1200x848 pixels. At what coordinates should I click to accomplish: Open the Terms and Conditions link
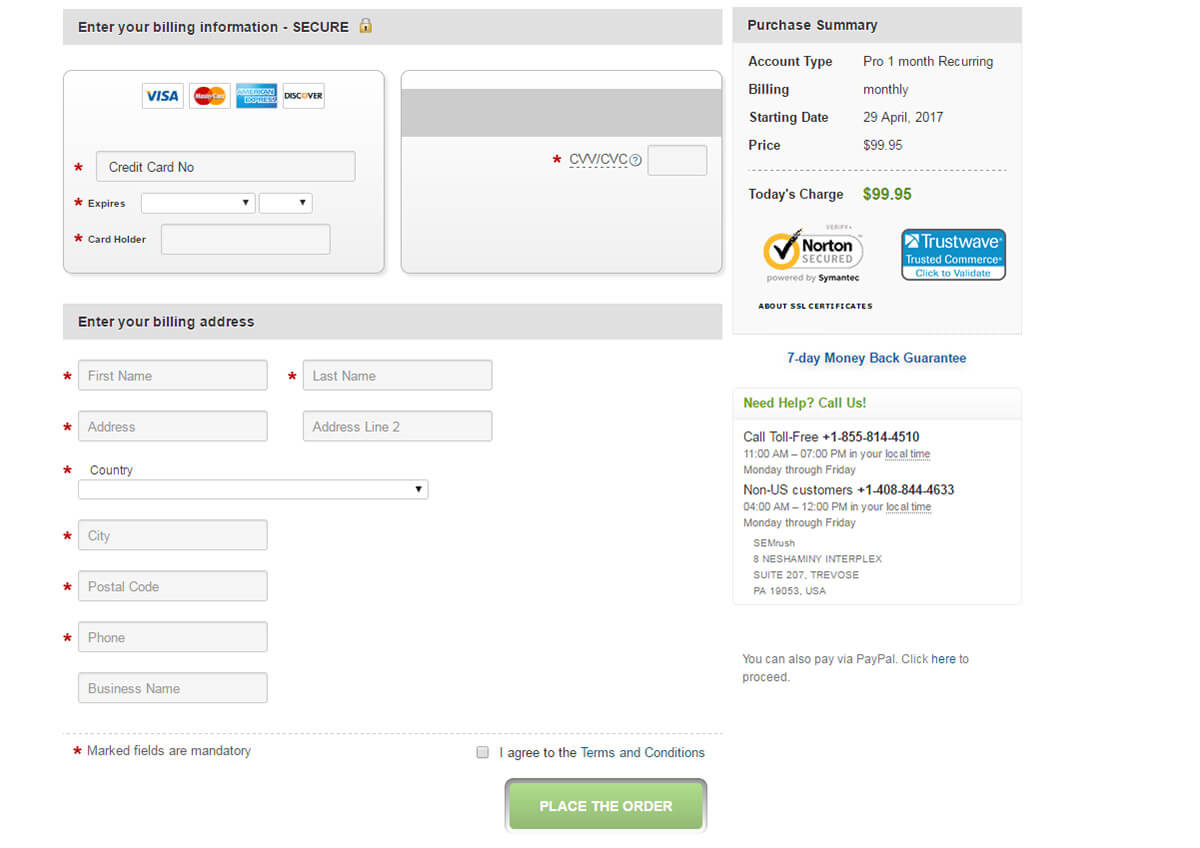coord(643,752)
